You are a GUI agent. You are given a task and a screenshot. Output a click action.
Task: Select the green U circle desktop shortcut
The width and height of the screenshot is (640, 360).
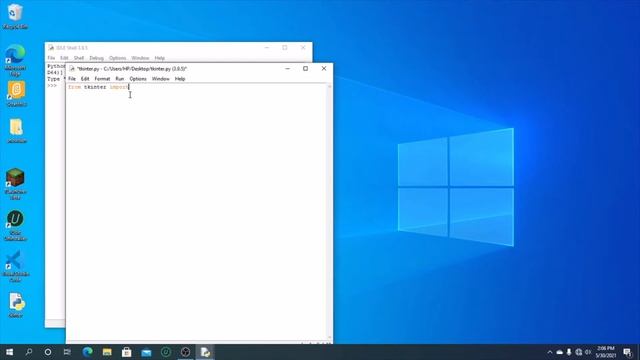tap(15, 225)
